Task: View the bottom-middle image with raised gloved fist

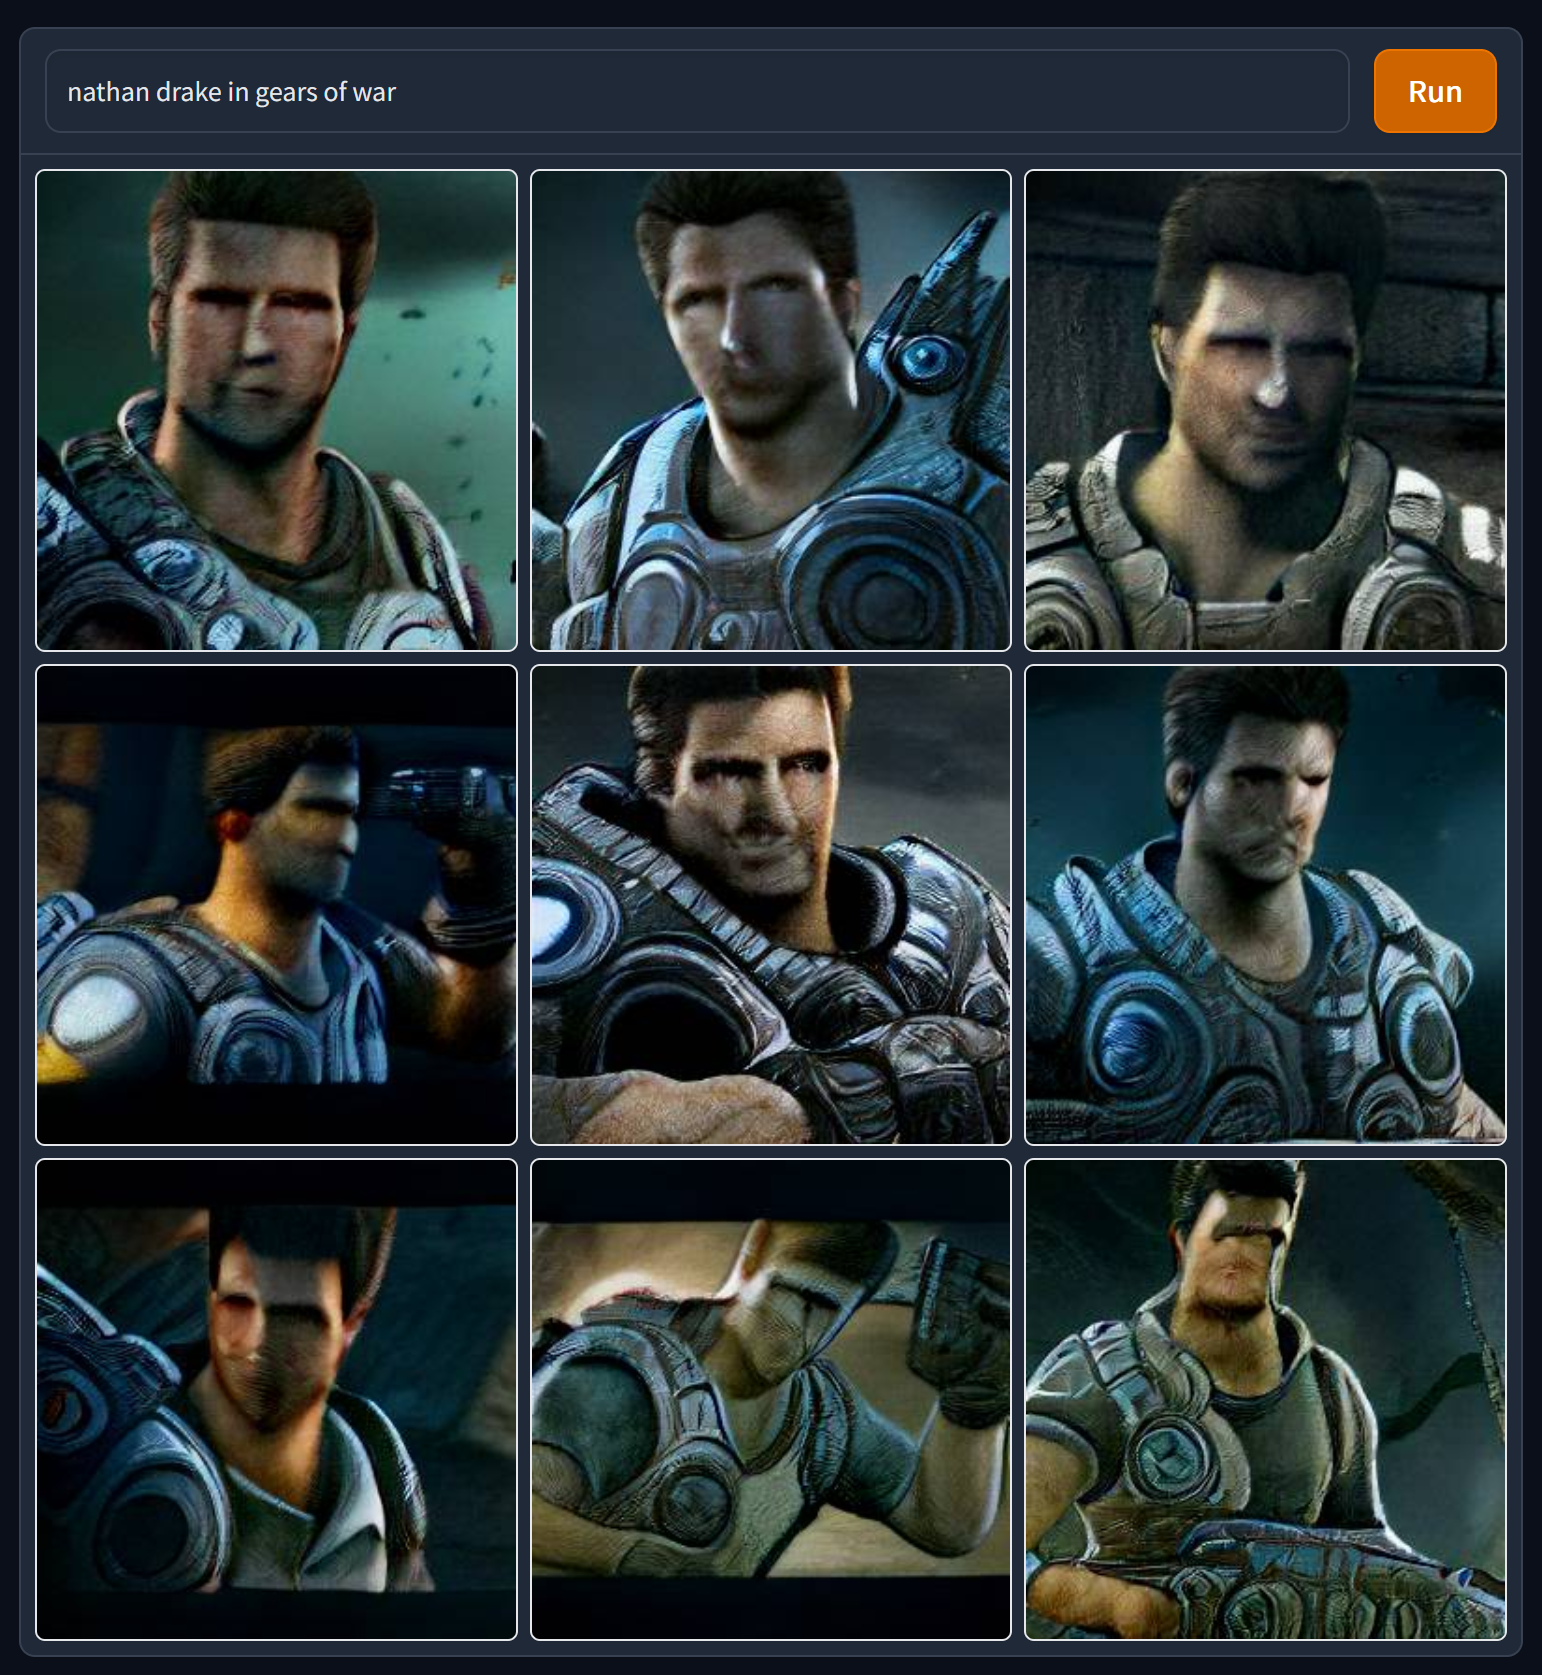Action: point(771,1399)
